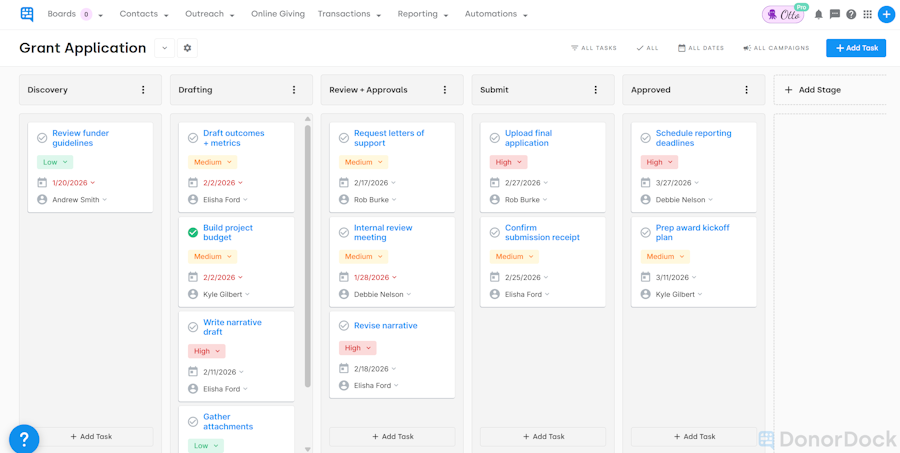Screen dimensions: 900x453
Task: Mark Upload final application task complete
Action: pyautogui.click(x=495, y=138)
